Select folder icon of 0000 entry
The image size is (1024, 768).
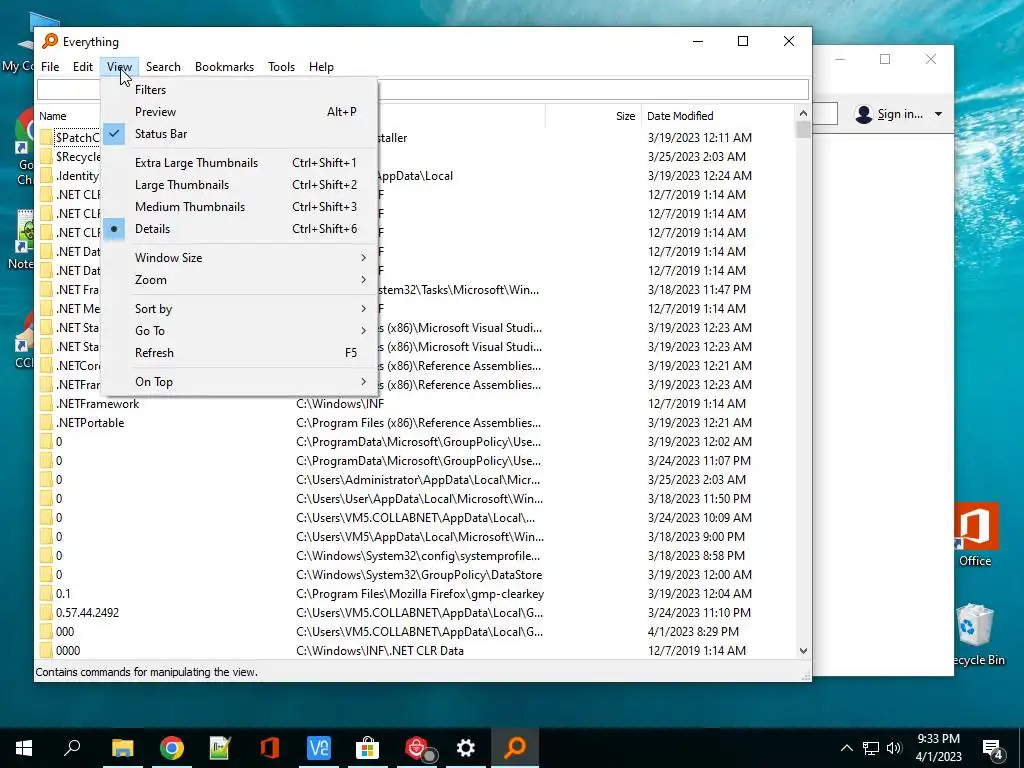(45, 650)
